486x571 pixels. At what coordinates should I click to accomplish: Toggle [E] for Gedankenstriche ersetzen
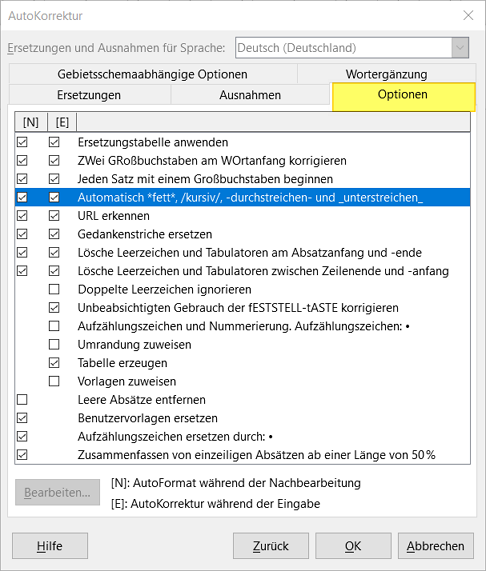point(54,234)
